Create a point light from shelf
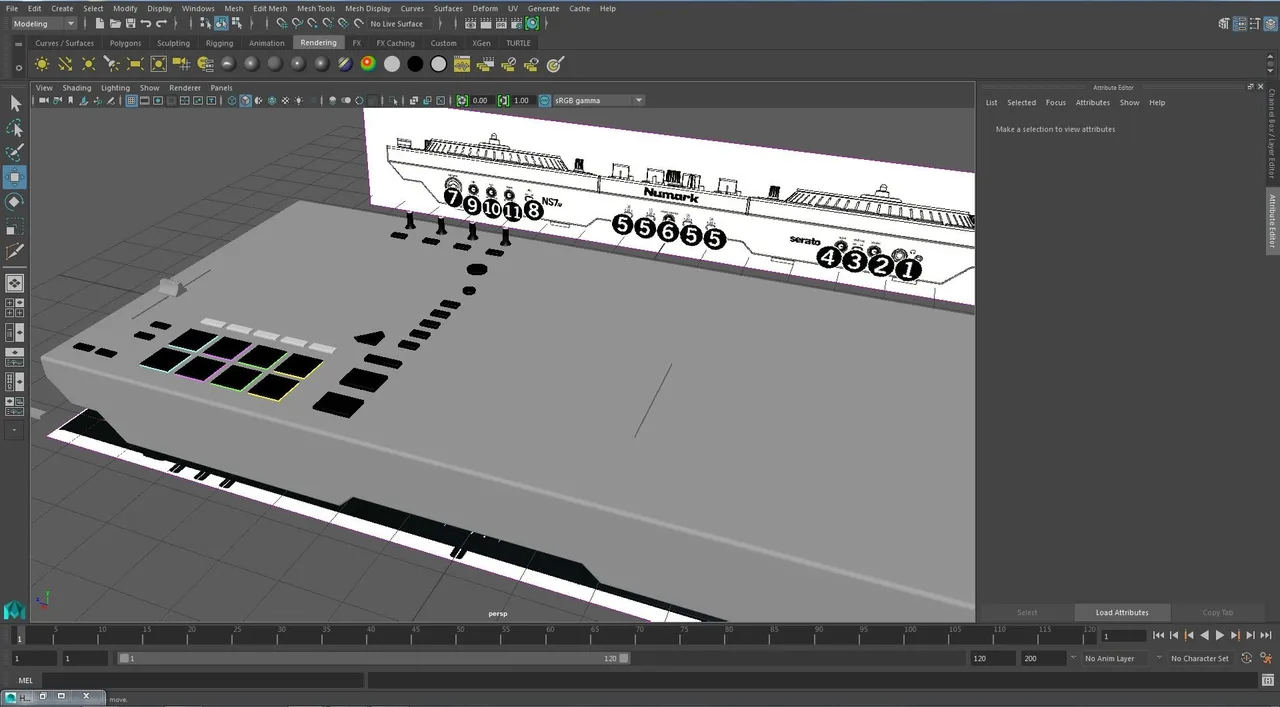Image resolution: width=1280 pixels, height=707 pixels. tap(89, 64)
